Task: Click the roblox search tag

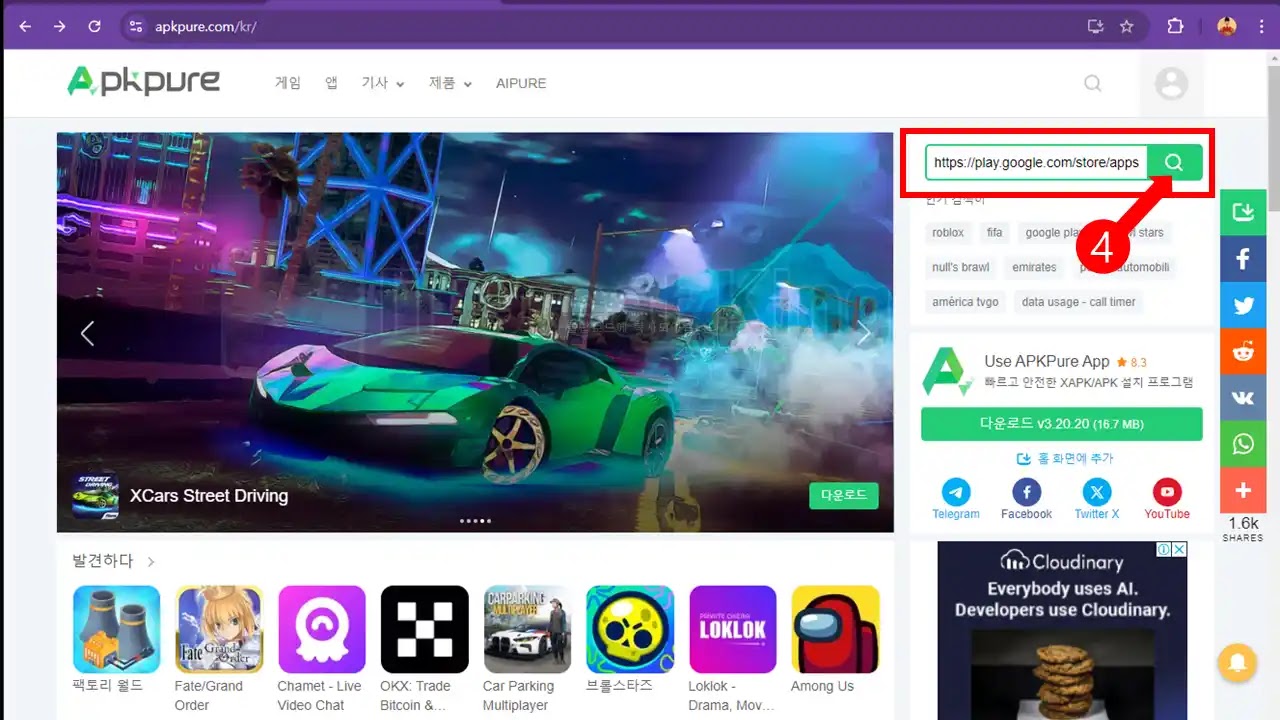Action: pos(948,232)
